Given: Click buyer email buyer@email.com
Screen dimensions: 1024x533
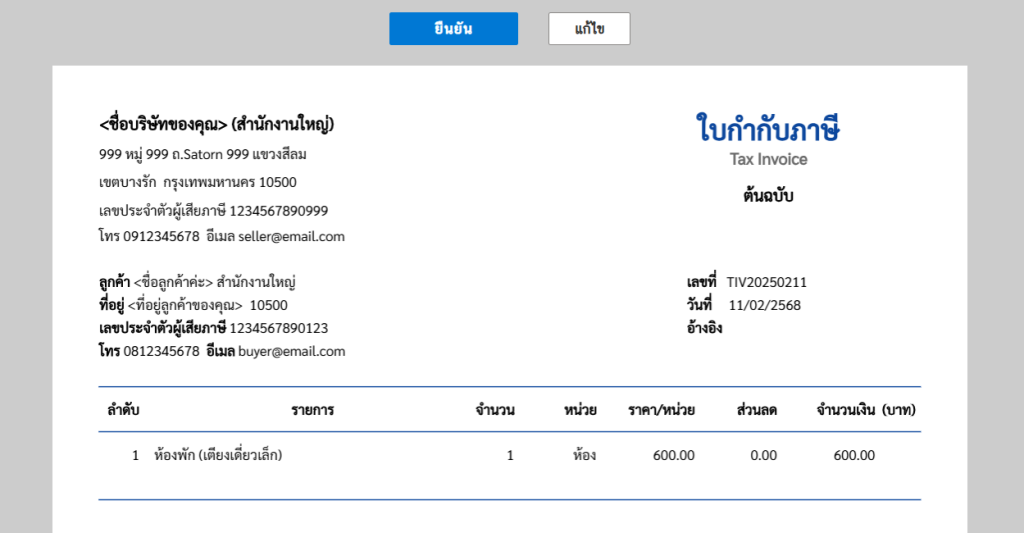Looking at the screenshot, I should click(291, 351).
